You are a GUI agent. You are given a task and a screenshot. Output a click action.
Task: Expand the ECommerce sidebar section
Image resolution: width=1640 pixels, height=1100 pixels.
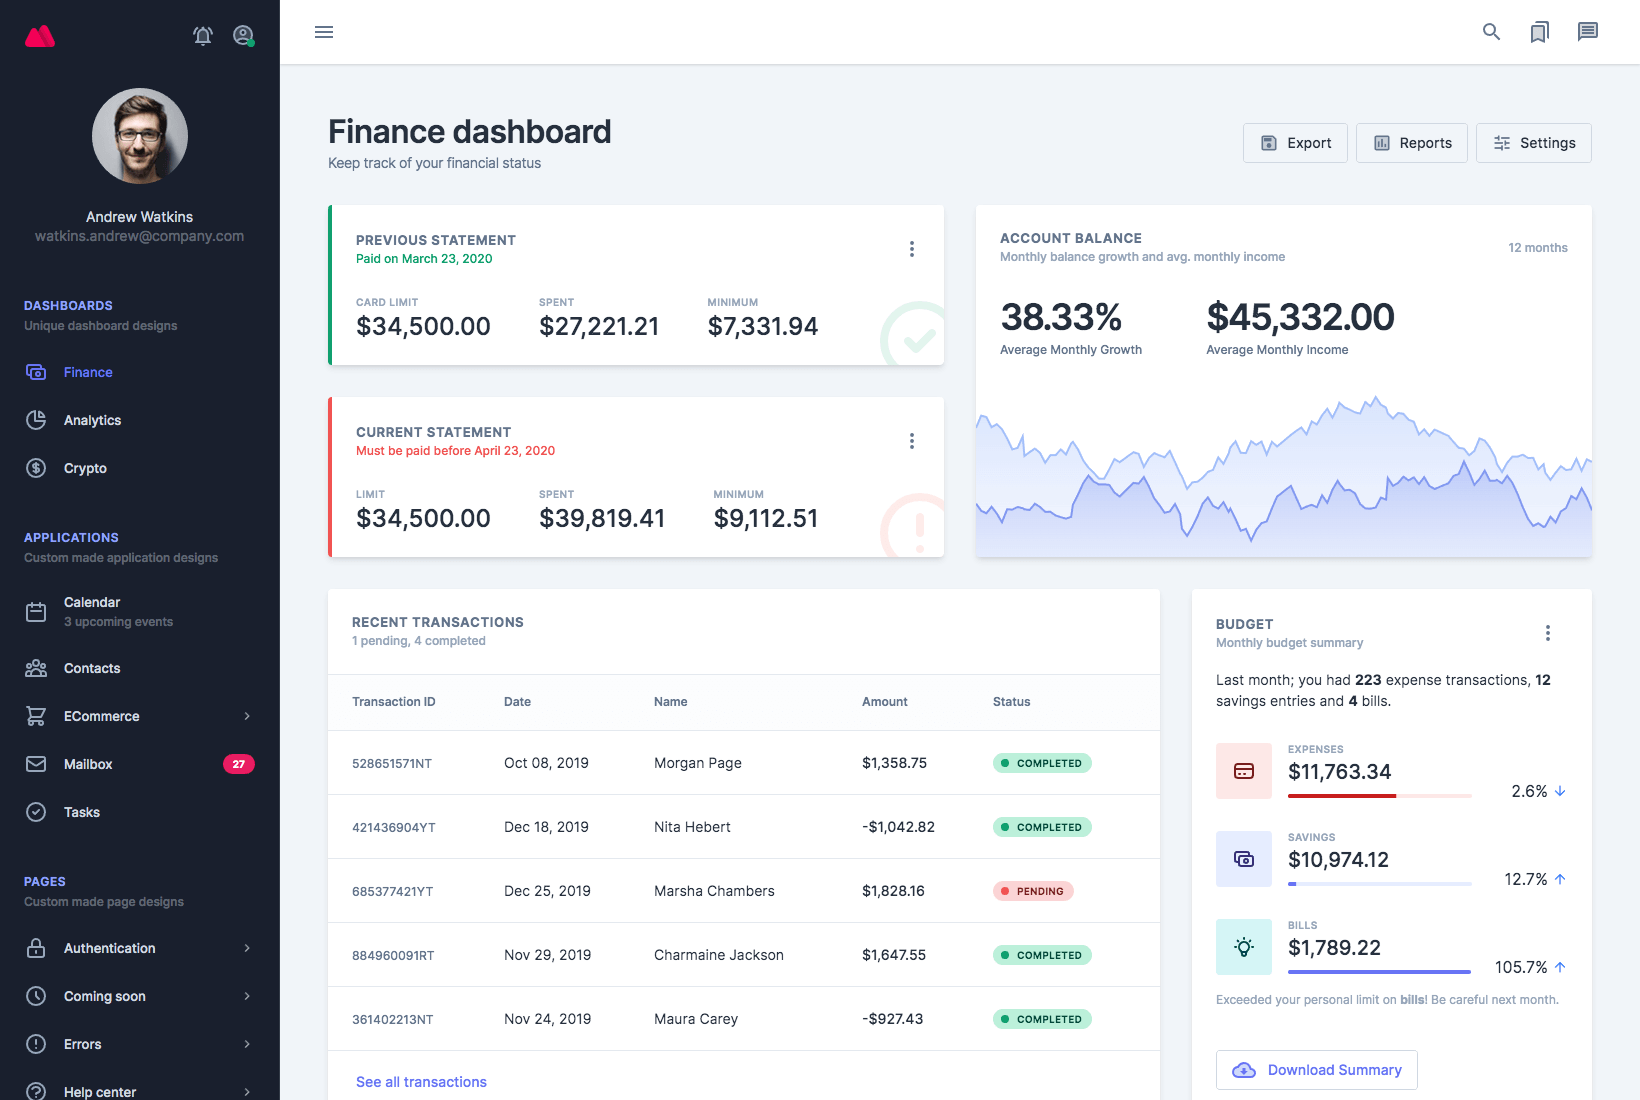pos(140,716)
